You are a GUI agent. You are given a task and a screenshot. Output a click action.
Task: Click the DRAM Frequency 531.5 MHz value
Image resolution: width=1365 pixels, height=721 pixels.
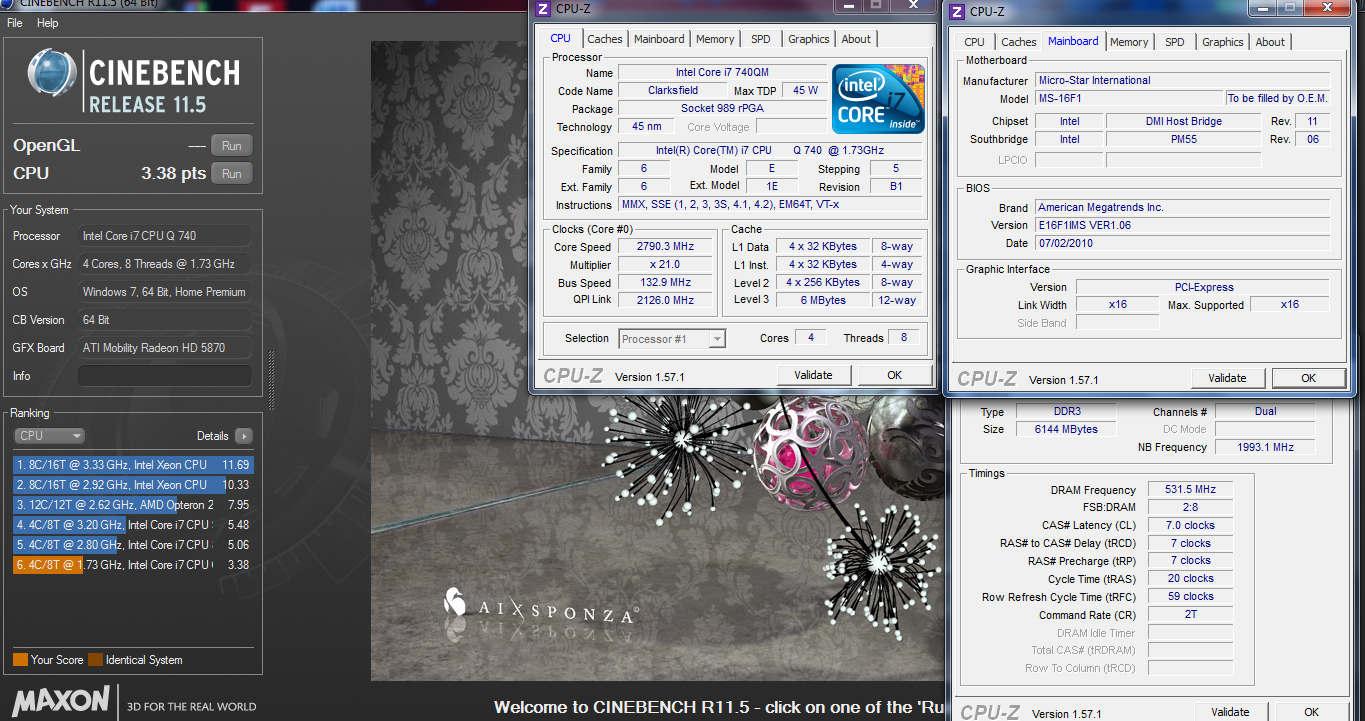pyautogui.click(x=1191, y=490)
